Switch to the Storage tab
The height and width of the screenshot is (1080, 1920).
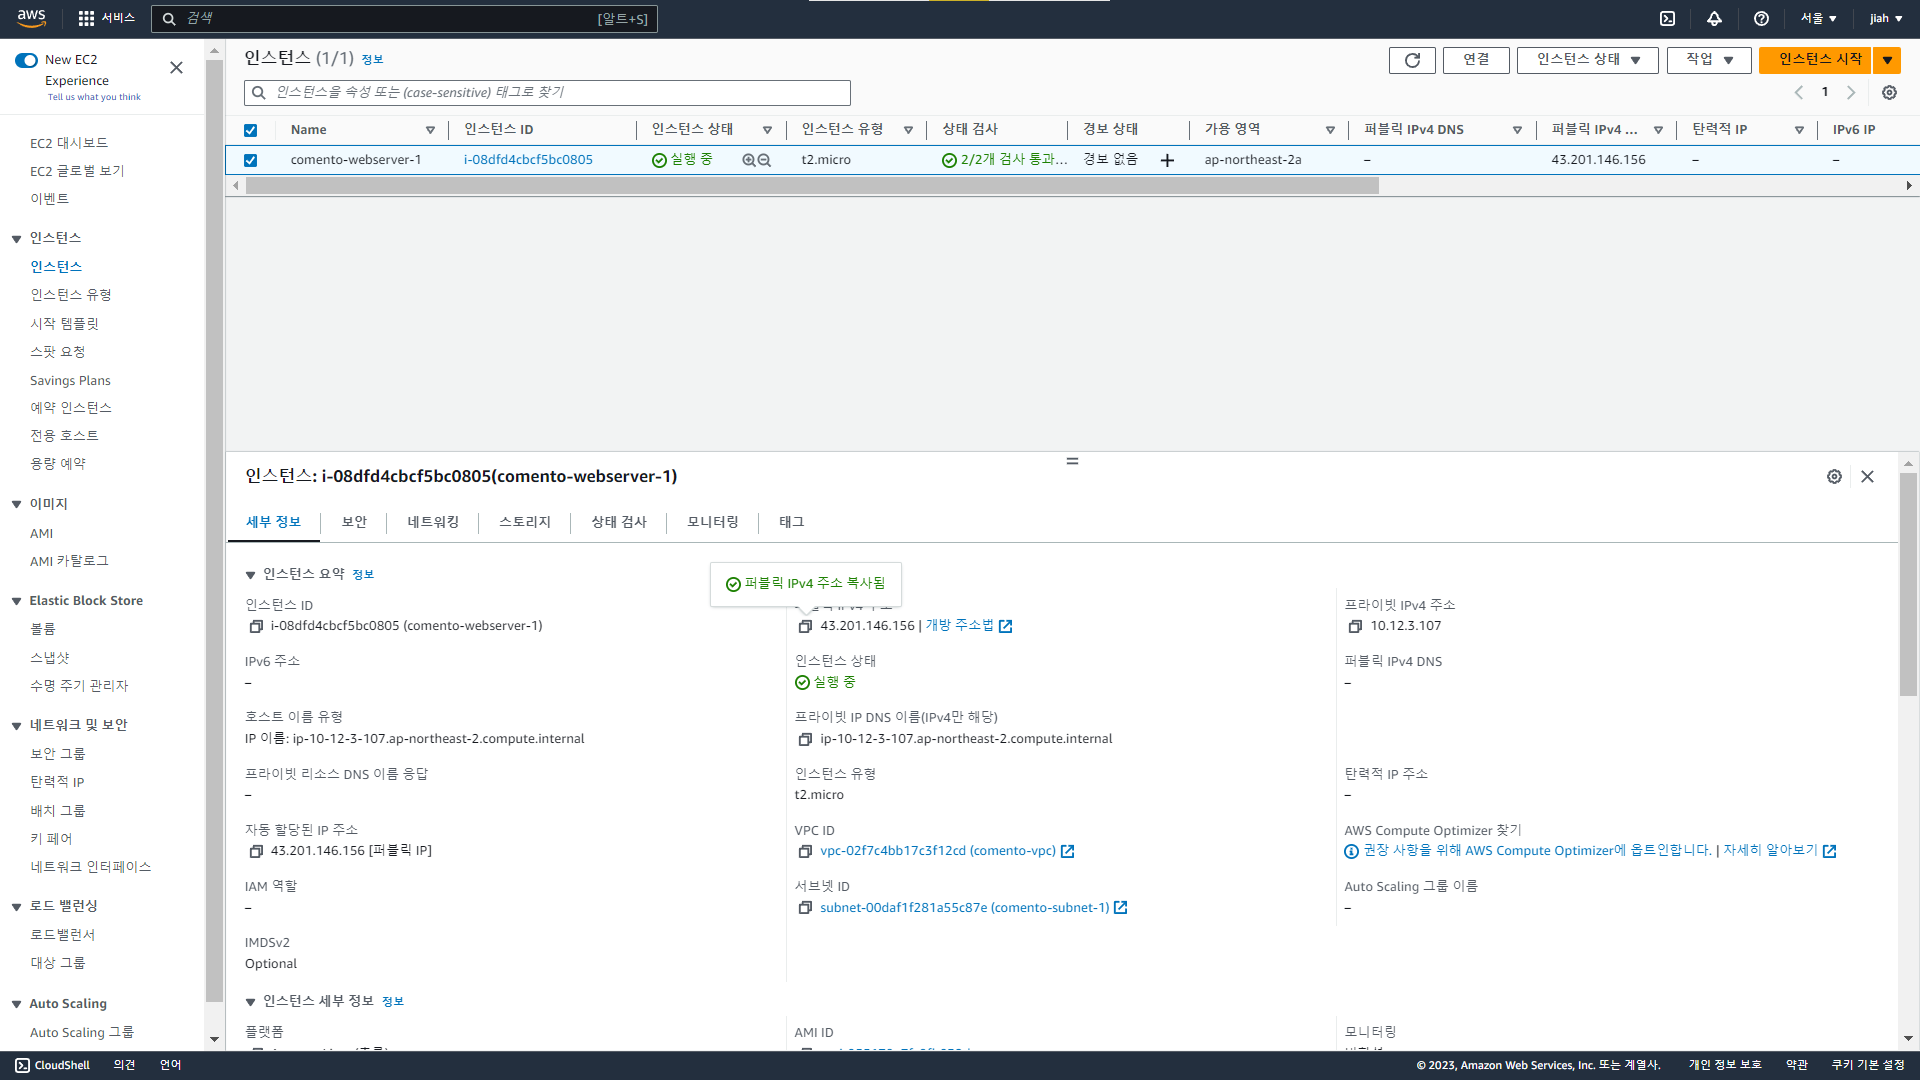coord(524,522)
